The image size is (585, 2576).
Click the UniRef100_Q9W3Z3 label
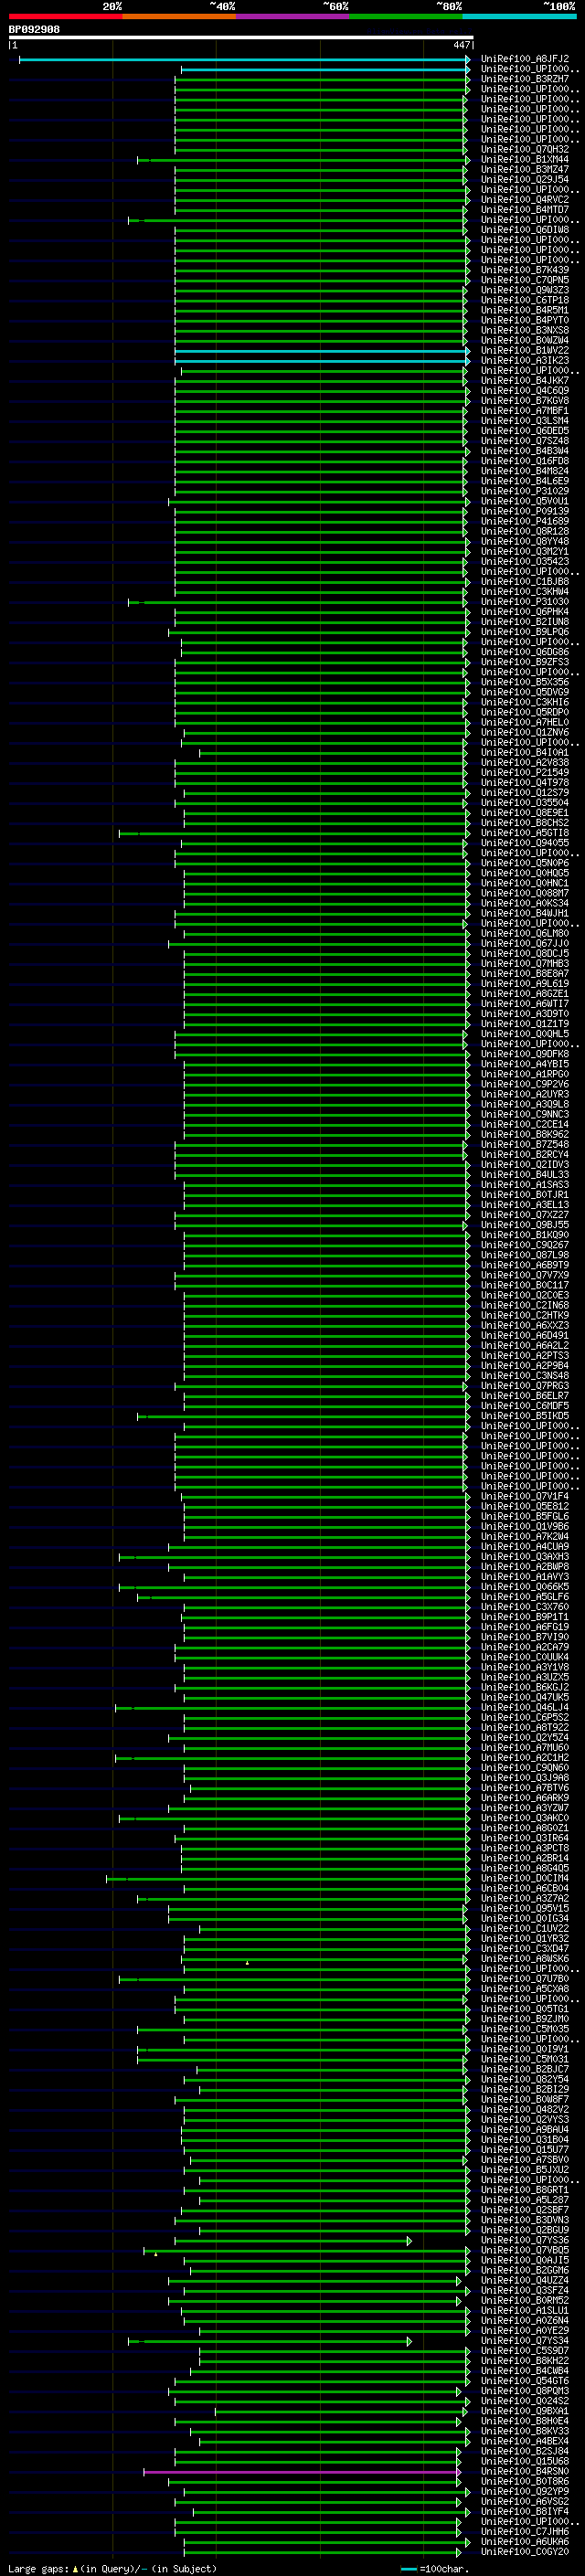click(x=525, y=291)
